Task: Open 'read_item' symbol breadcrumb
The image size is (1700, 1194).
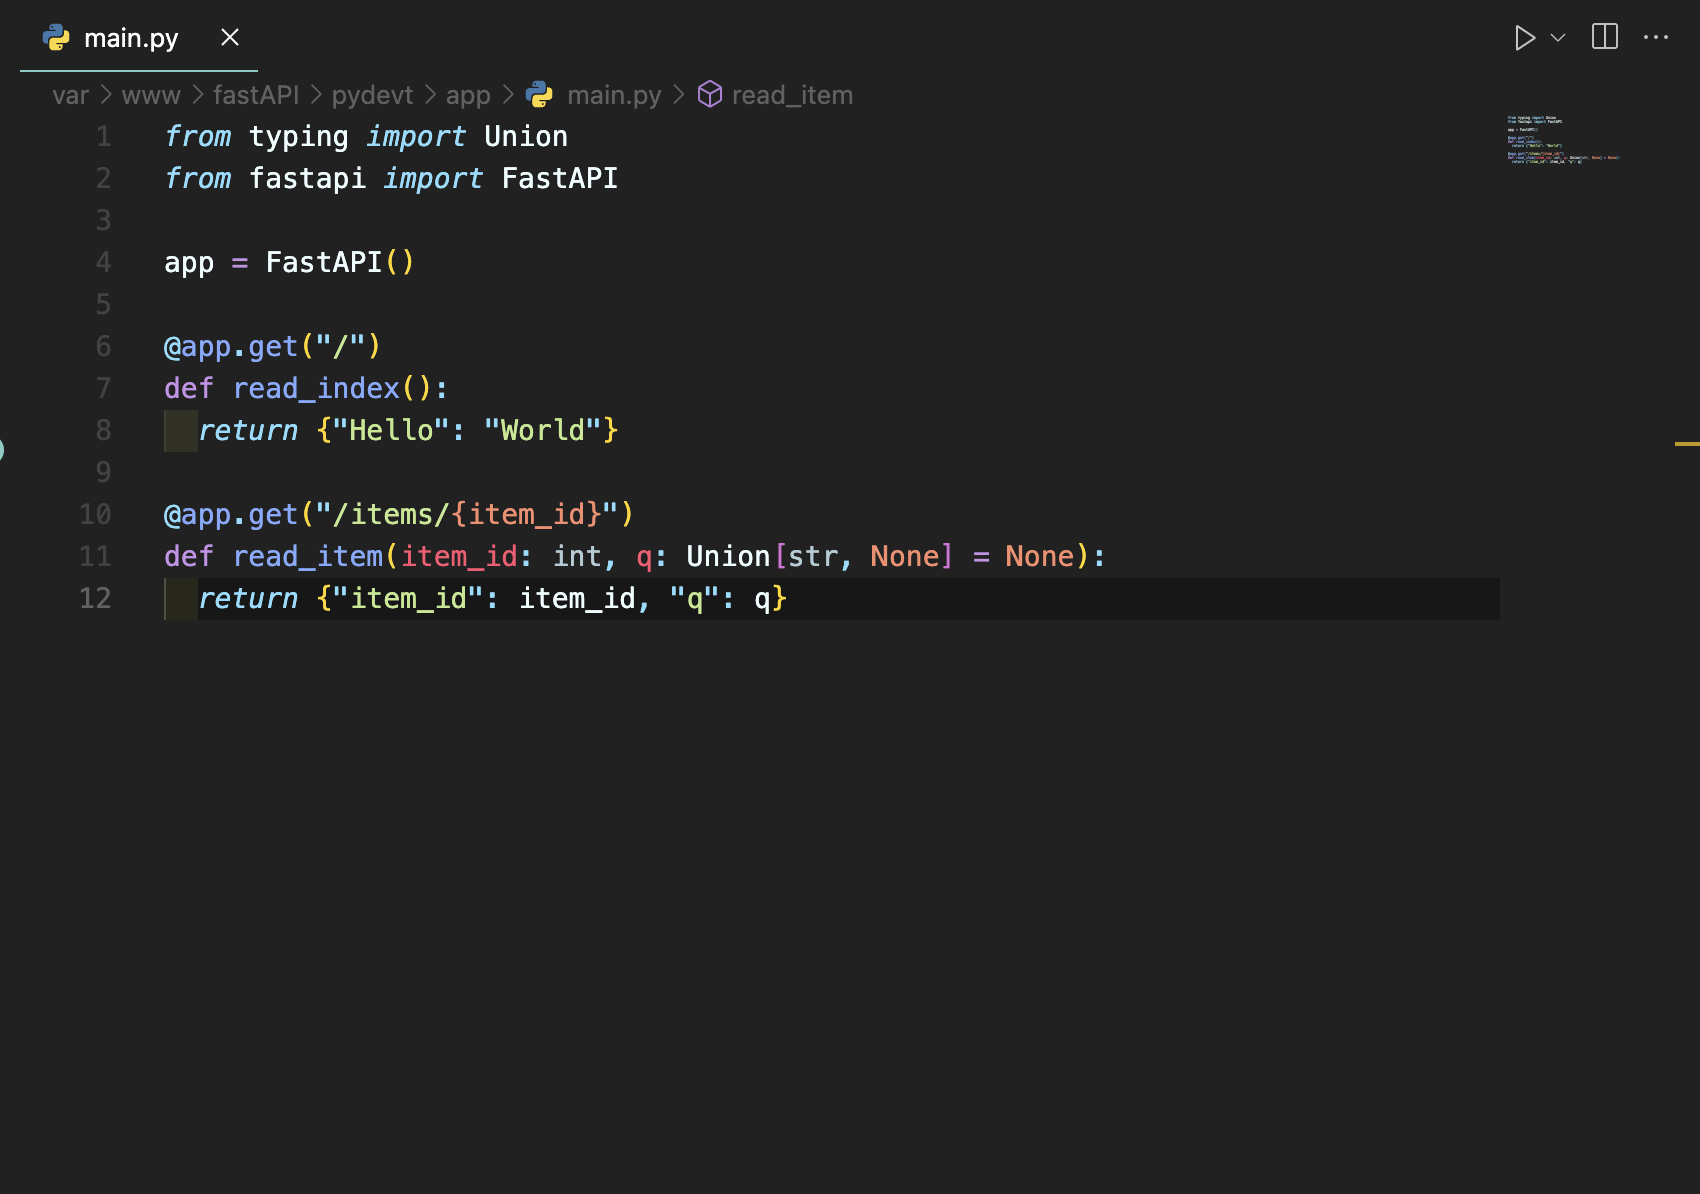Action: tap(792, 95)
